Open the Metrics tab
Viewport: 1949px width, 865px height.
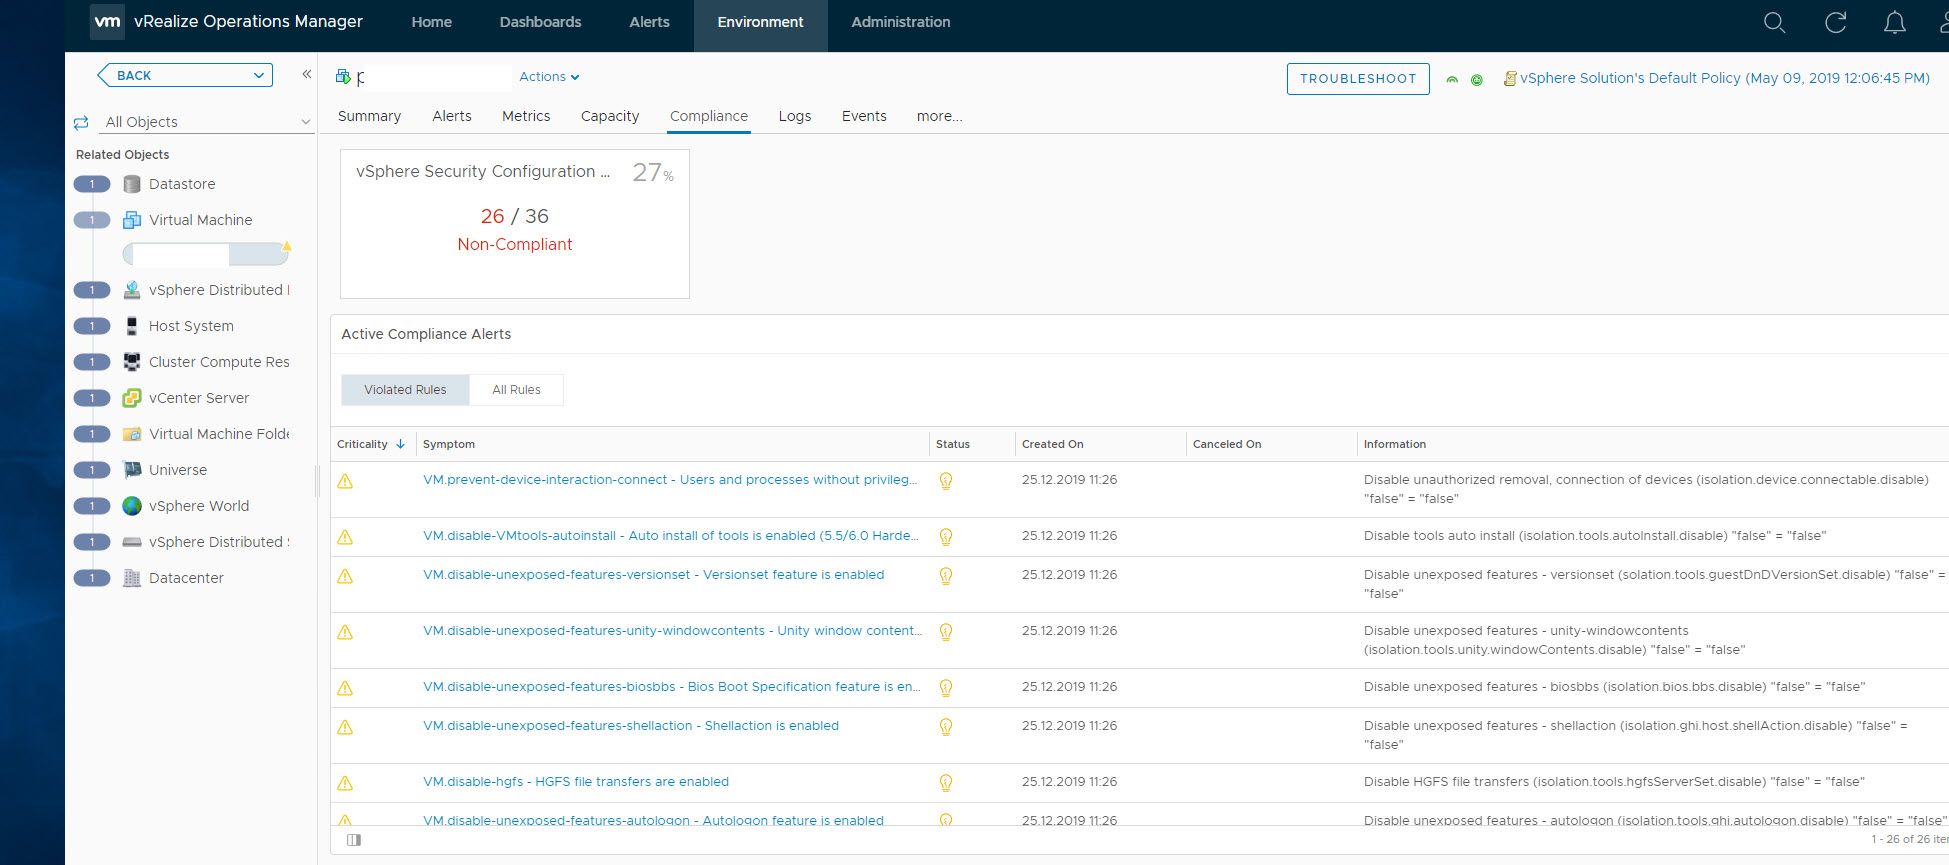coord(526,116)
